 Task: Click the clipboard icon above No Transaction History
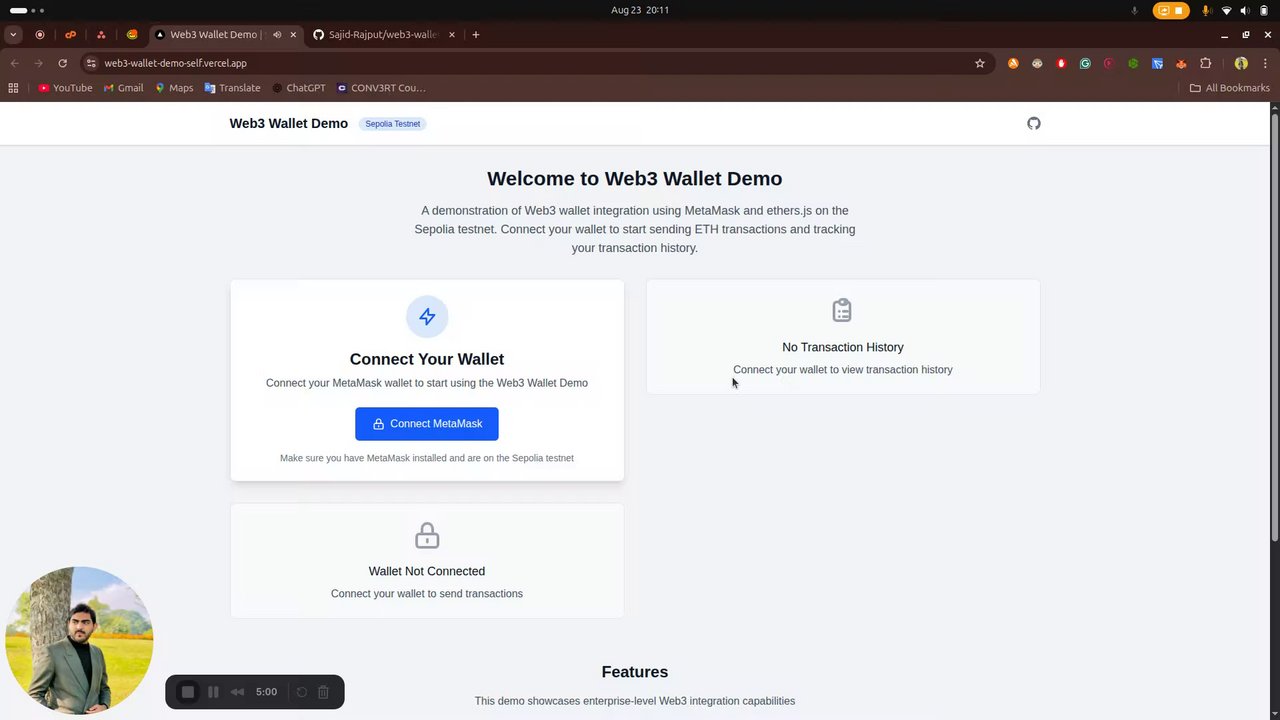pos(842,310)
